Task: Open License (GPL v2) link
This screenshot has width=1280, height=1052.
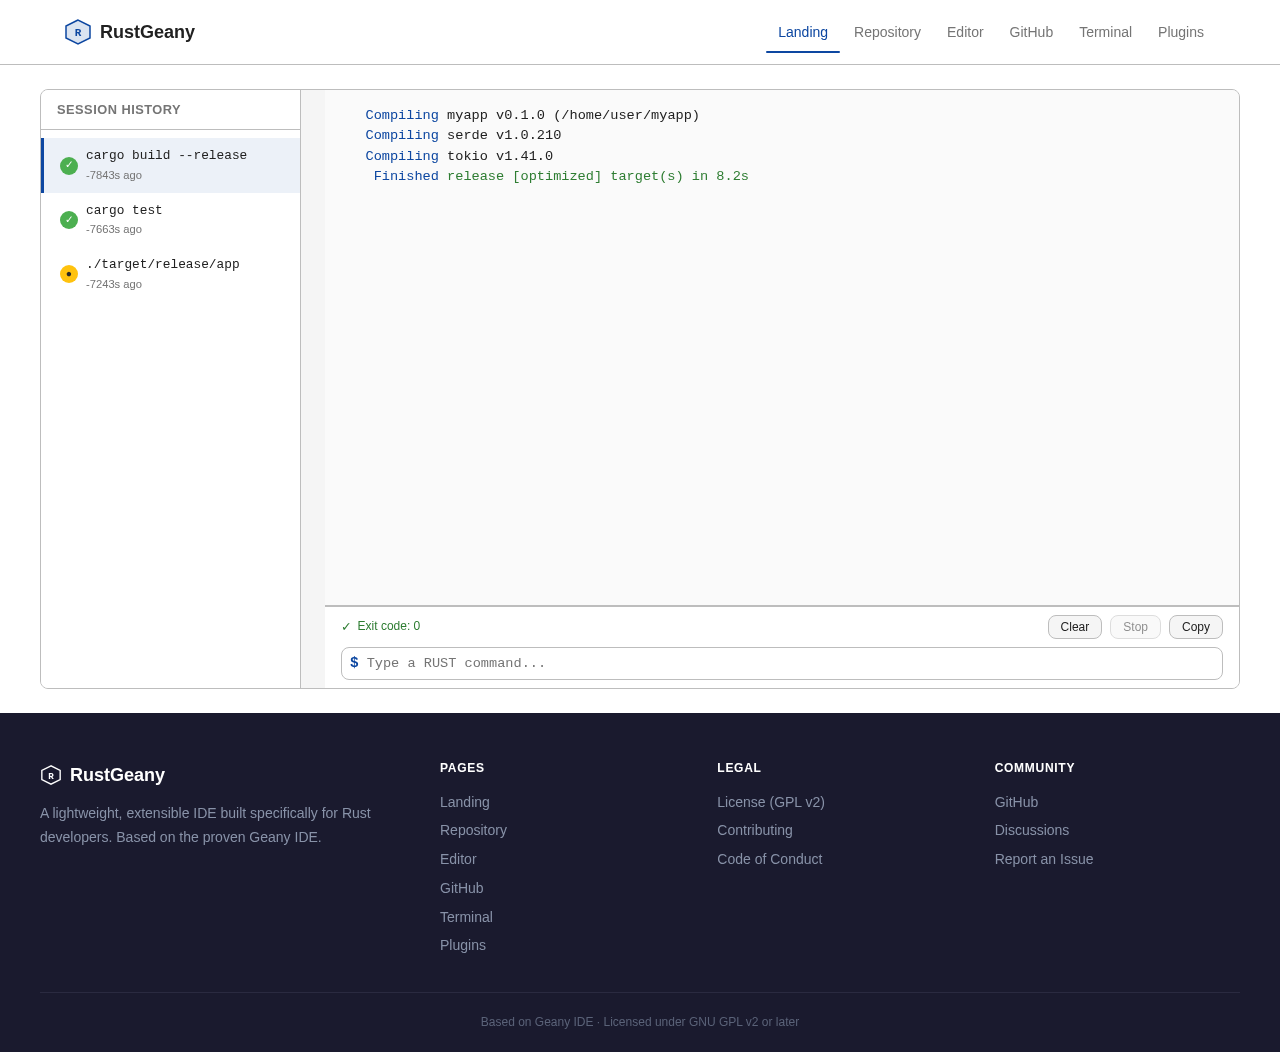Action: point(771,802)
